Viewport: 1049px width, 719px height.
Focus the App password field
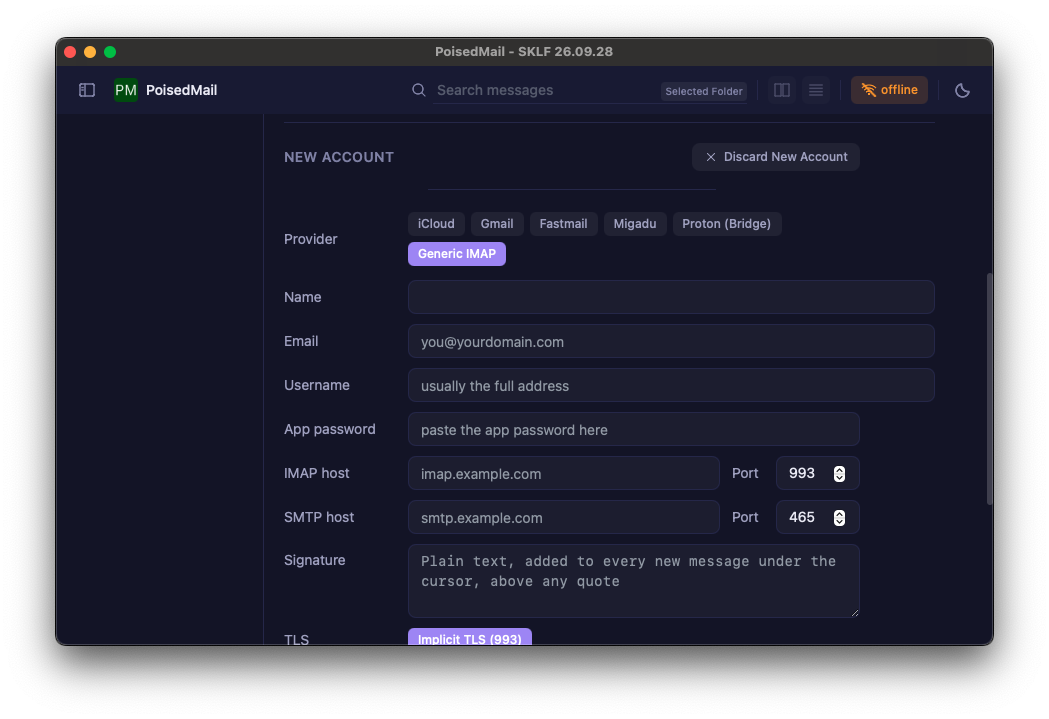(x=634, y=429)
